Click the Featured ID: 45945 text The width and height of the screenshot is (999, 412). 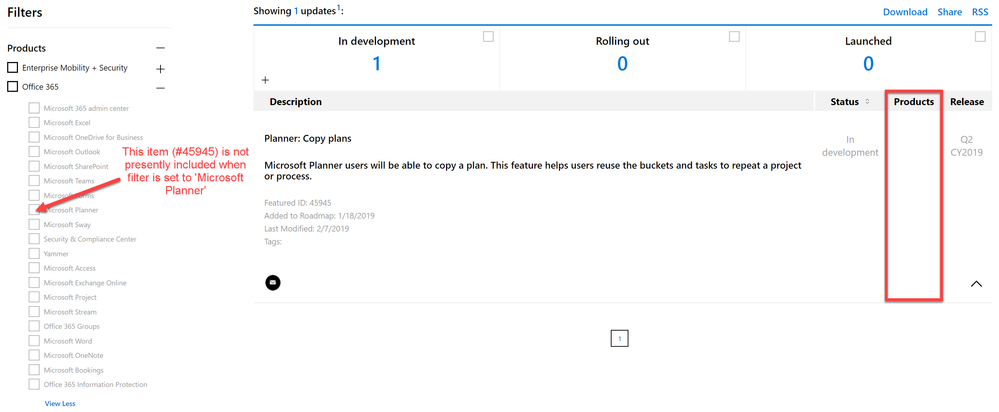coord(298,203)
